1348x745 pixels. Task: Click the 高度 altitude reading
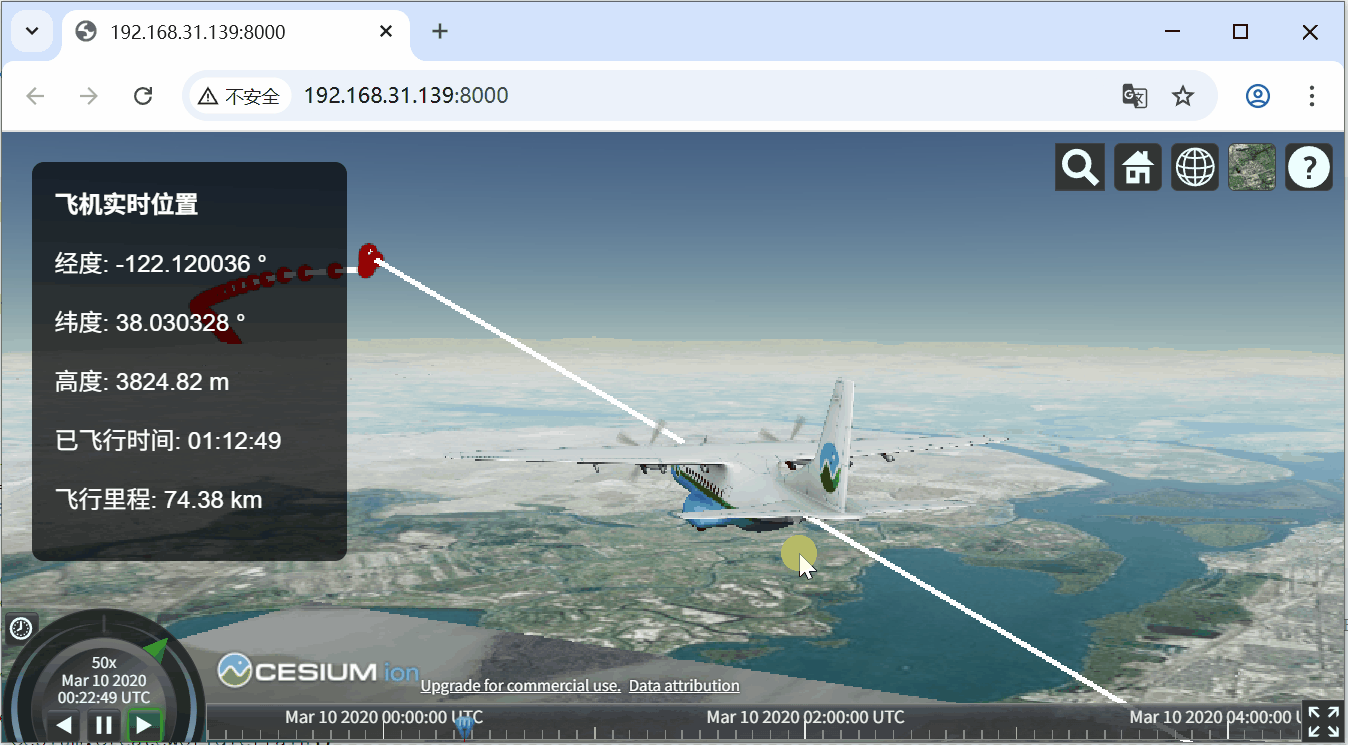[173, 382]
